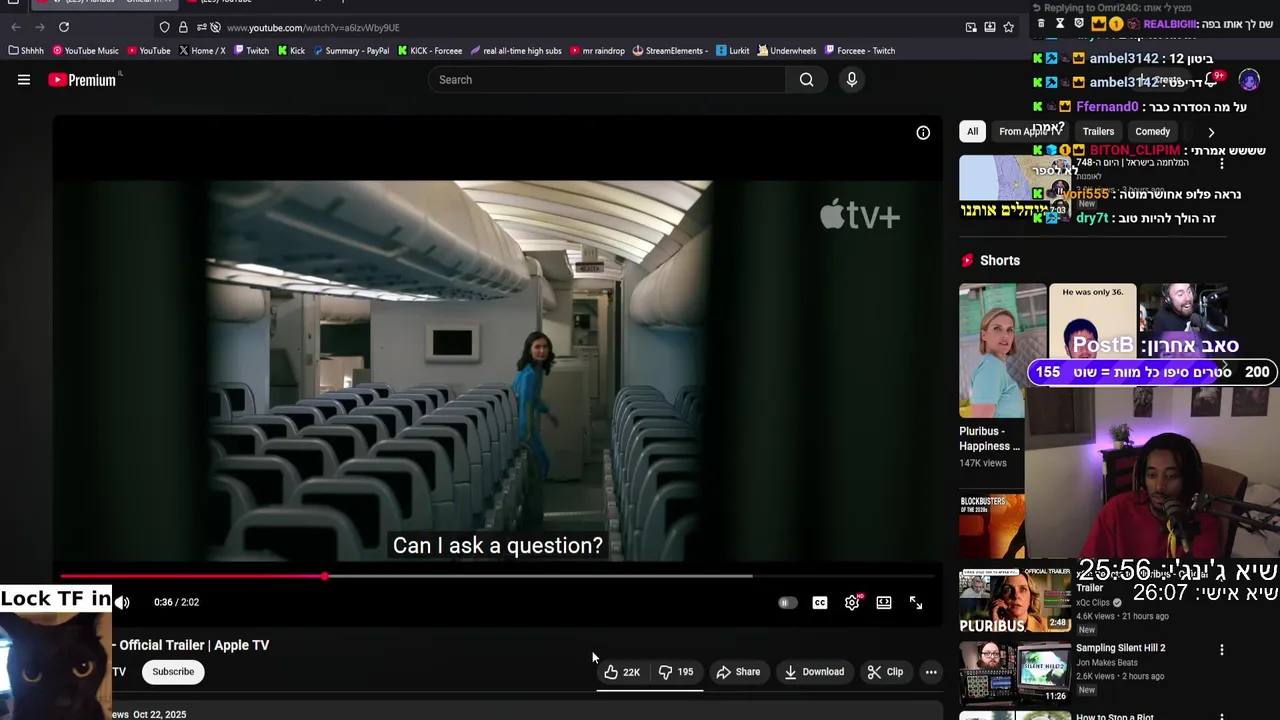Open KICK - Forceee bookmark
Image resolution: width=1280 pixels, height=720 pixels.
pyautogui.click(x=430, y=51)
